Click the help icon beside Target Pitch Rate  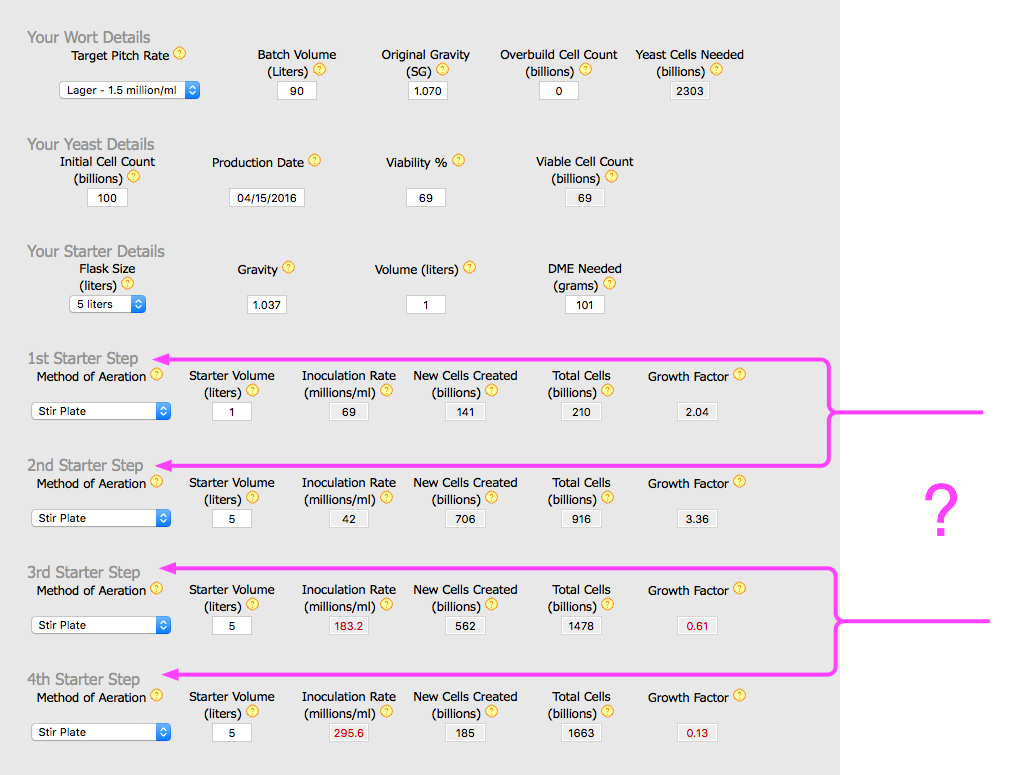[179, 54]
